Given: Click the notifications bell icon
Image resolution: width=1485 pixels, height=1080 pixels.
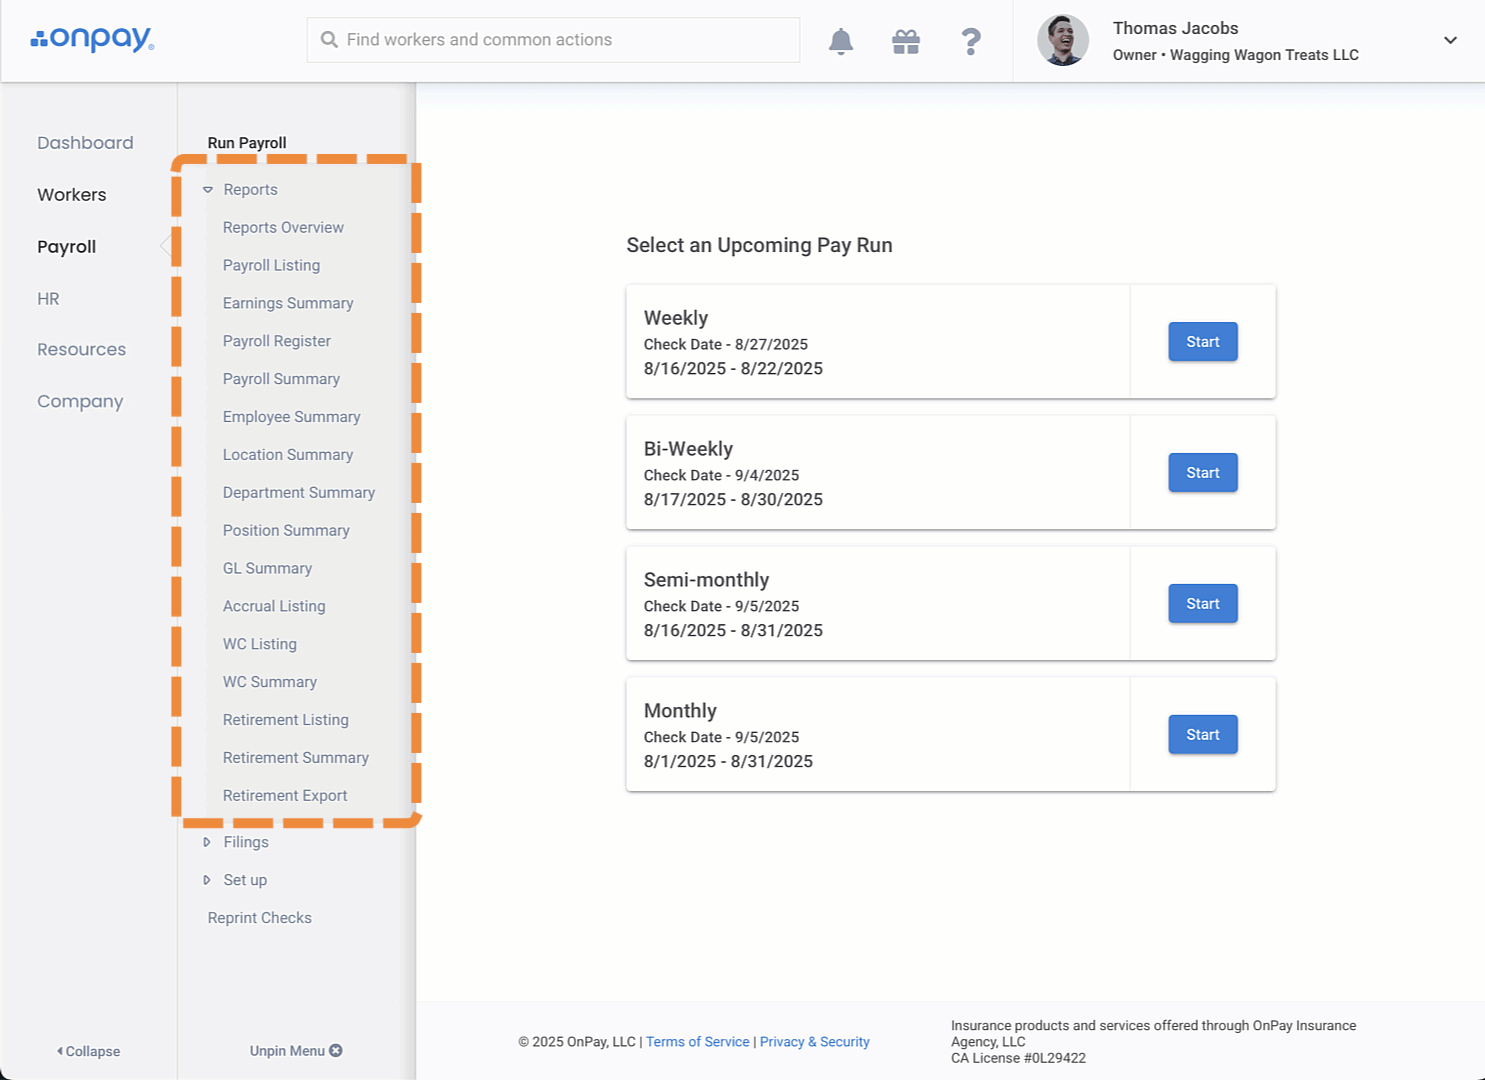Looking at the screenshot, I should tap(841, 41).
